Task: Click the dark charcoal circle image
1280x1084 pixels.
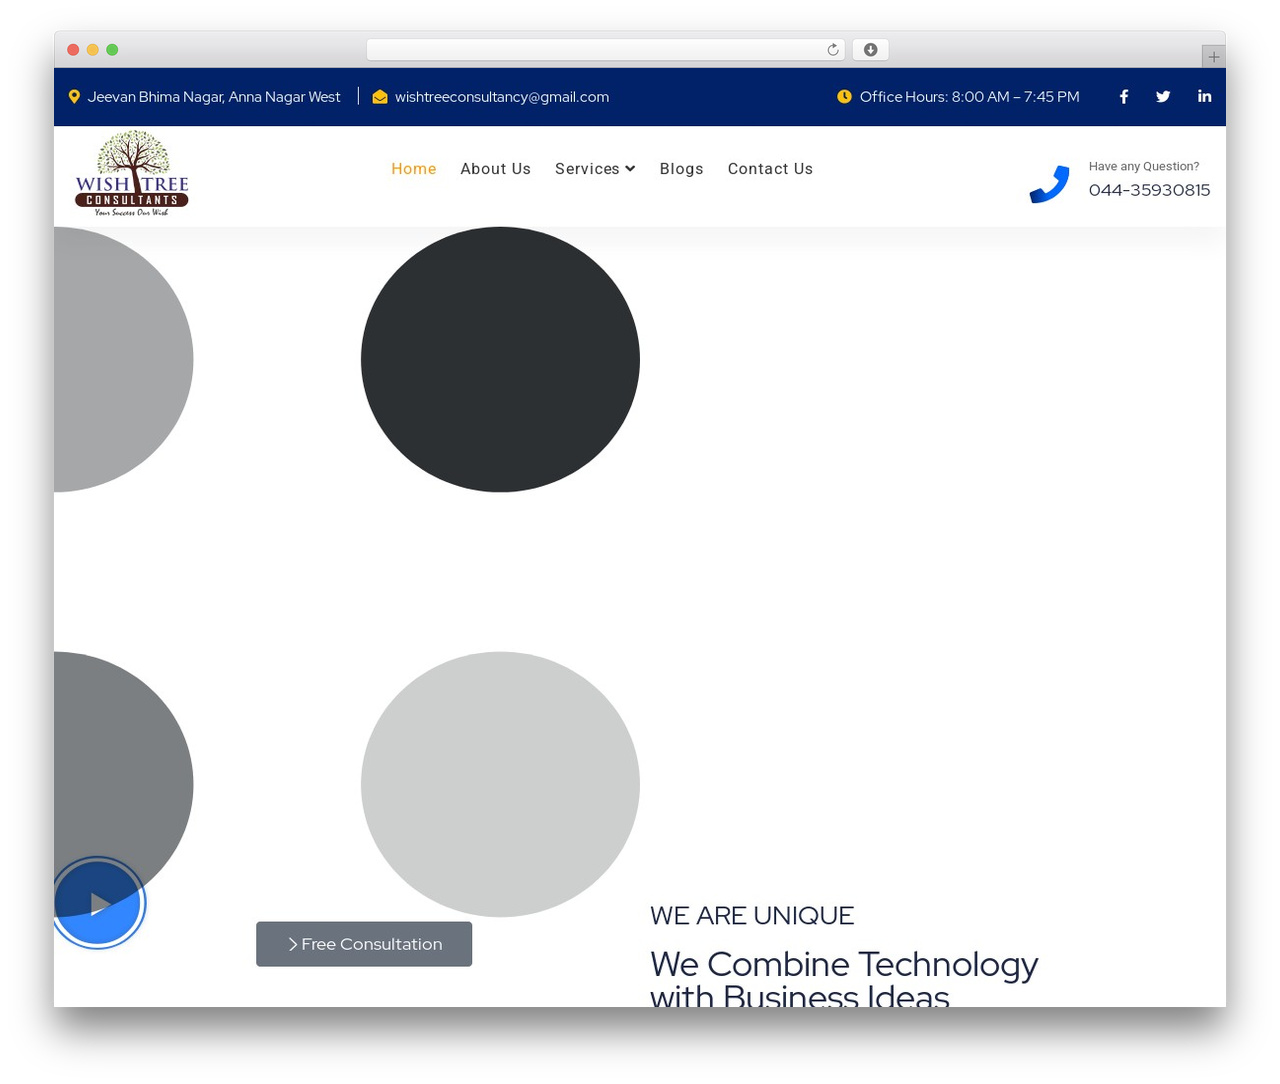Action: 500,360
